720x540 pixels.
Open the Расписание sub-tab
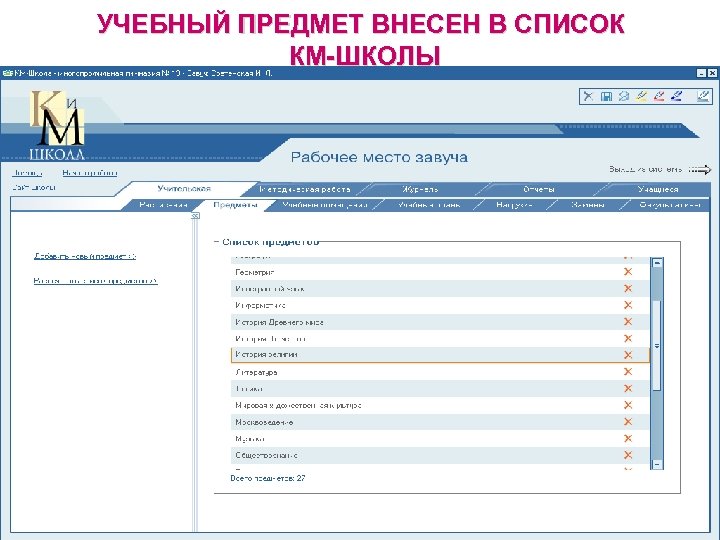[x=163, y=205]
